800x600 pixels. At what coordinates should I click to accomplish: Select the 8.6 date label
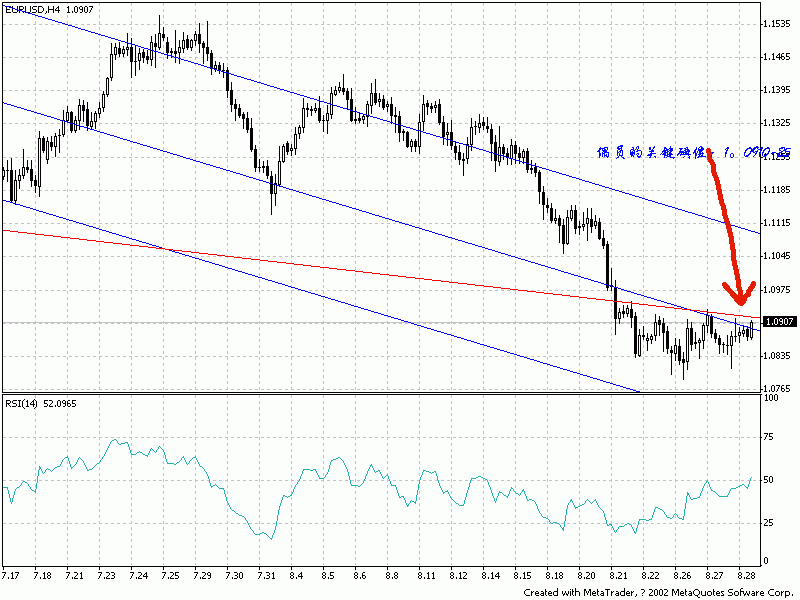[360, 576]
